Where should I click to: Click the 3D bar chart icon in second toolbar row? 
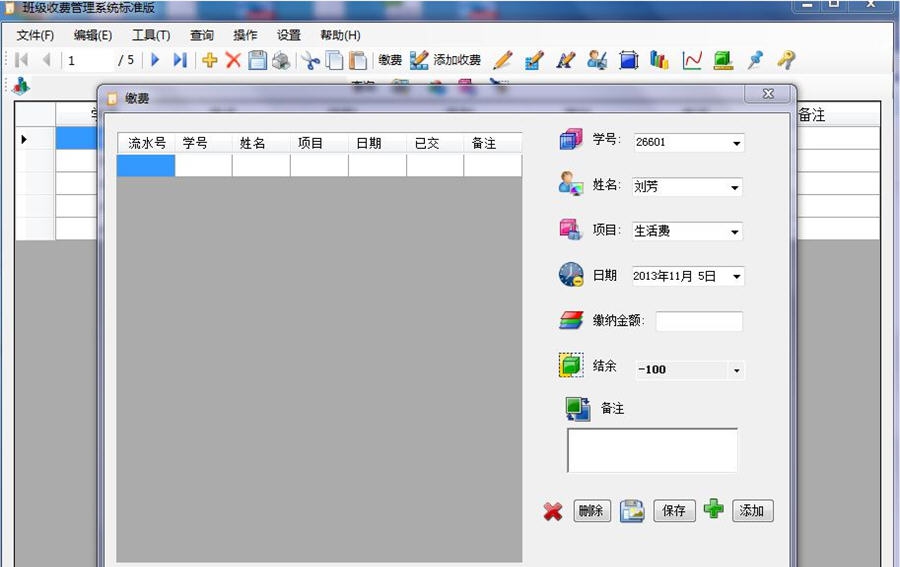(x=21, y=86)
